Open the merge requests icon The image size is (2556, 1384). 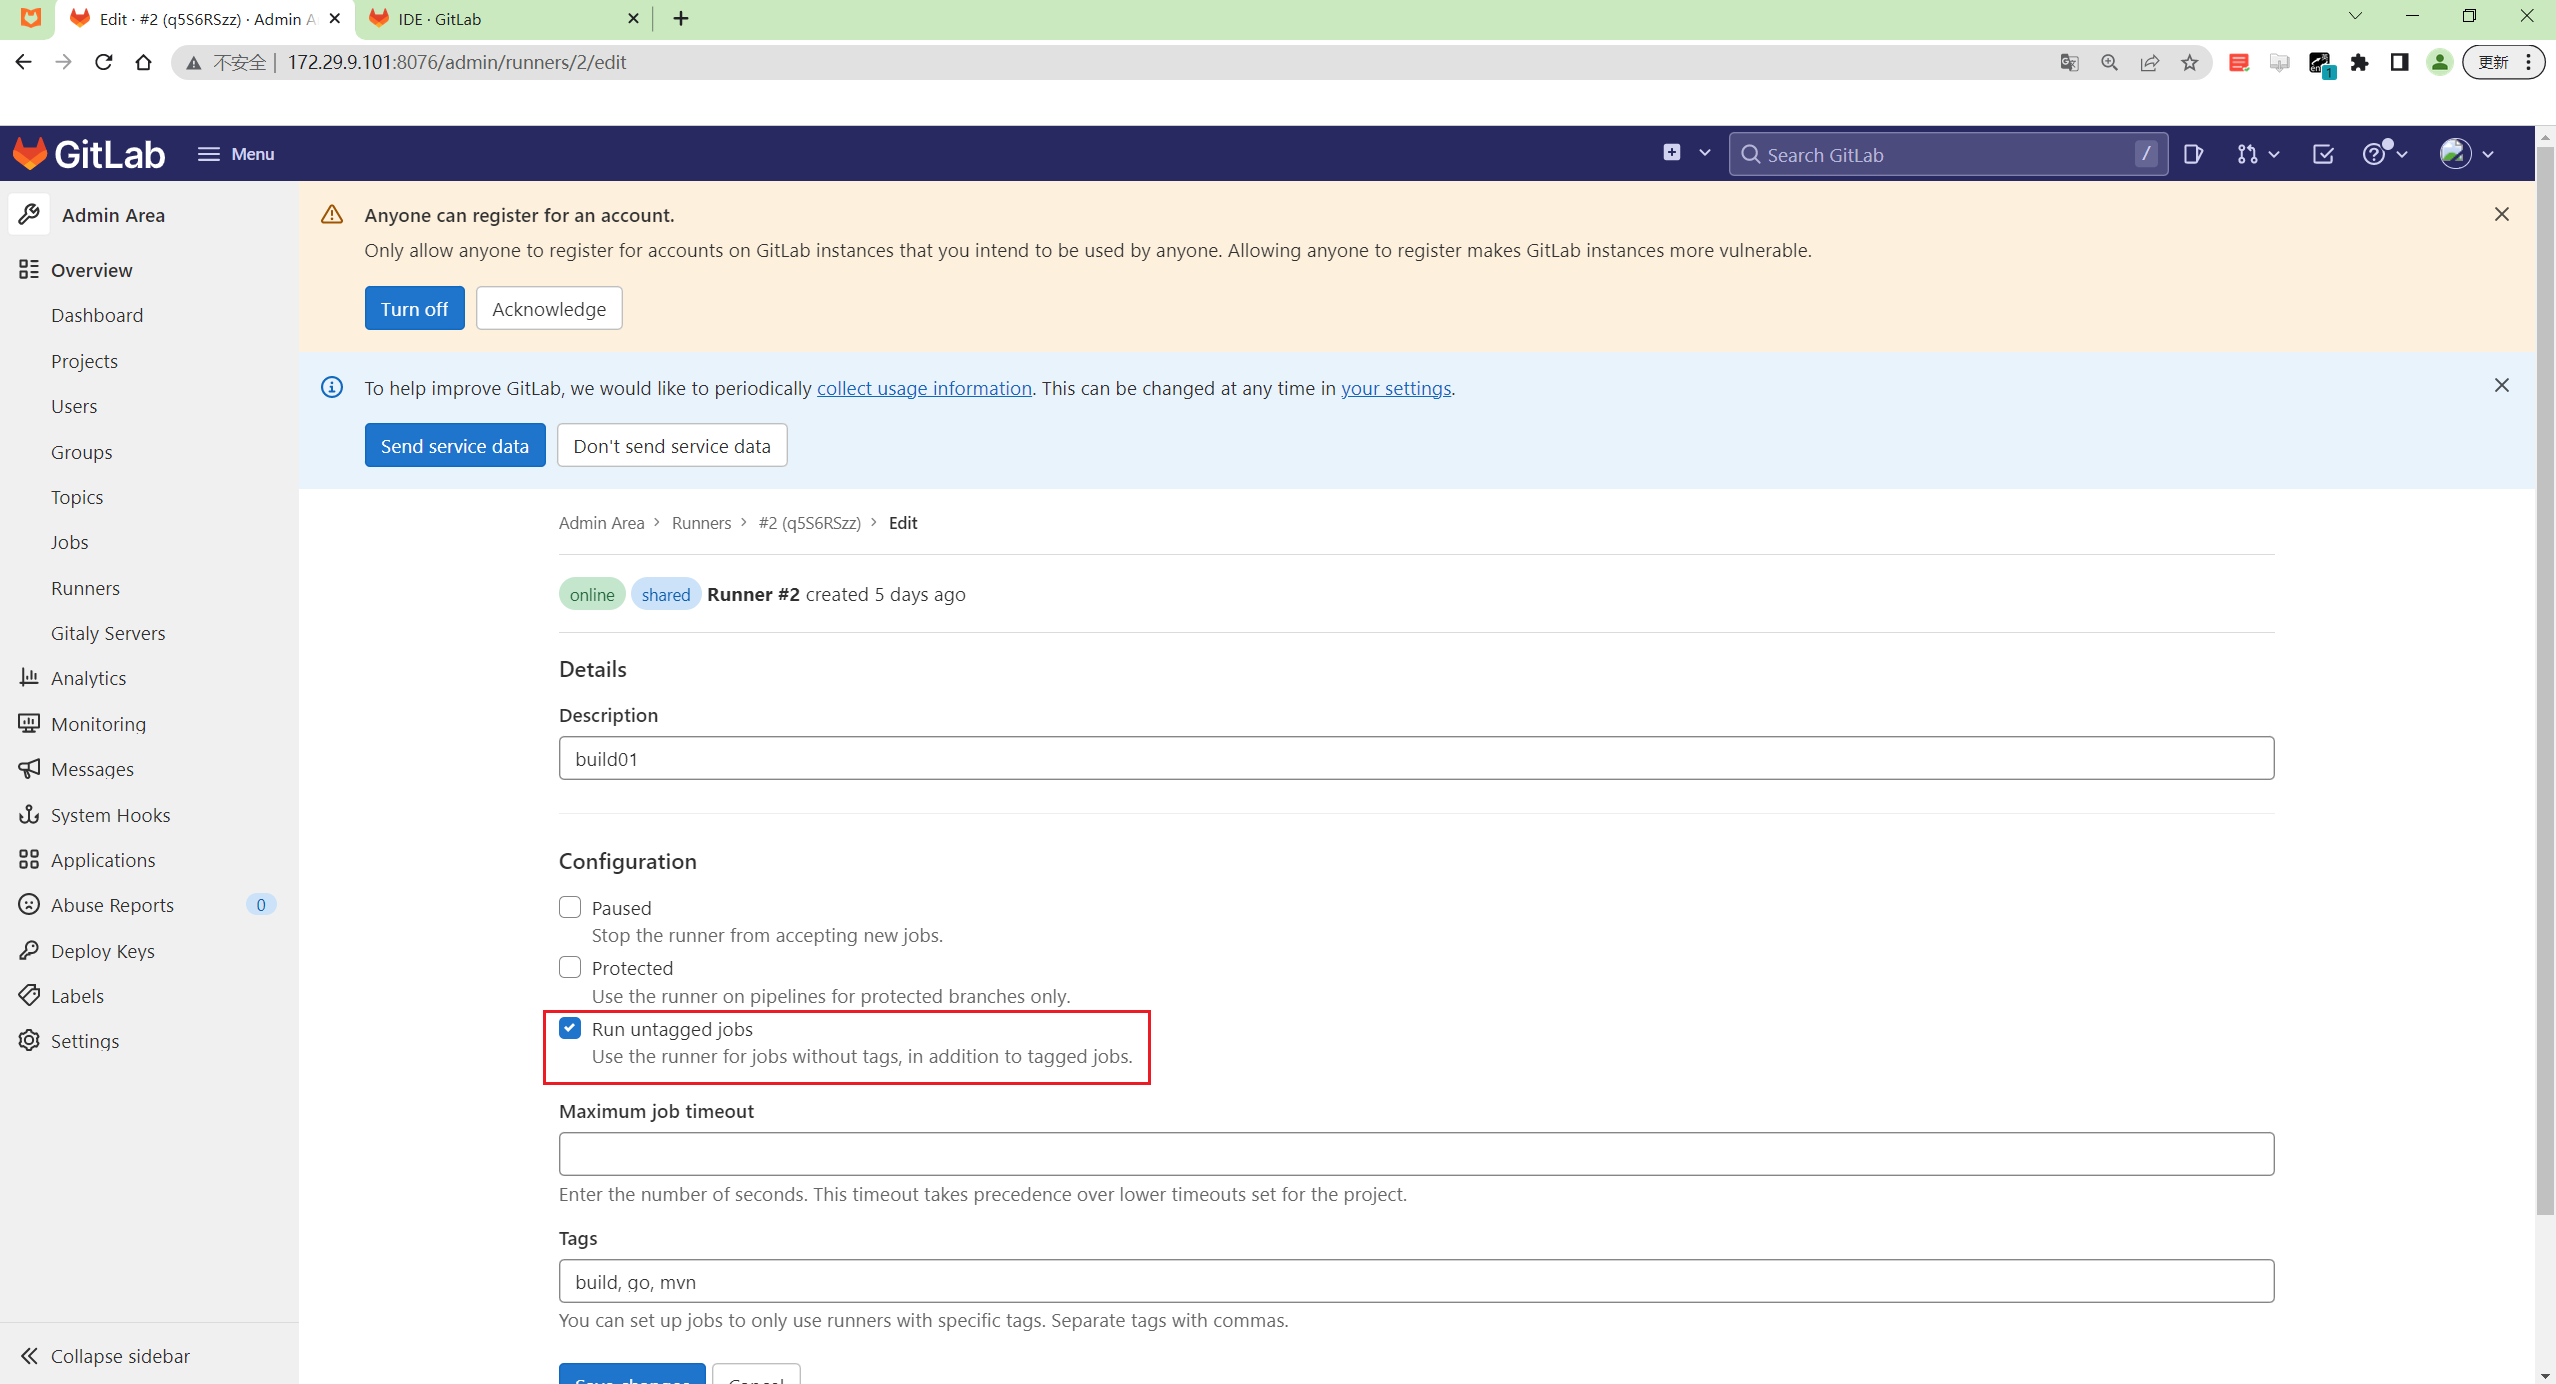pos(2247,154)
